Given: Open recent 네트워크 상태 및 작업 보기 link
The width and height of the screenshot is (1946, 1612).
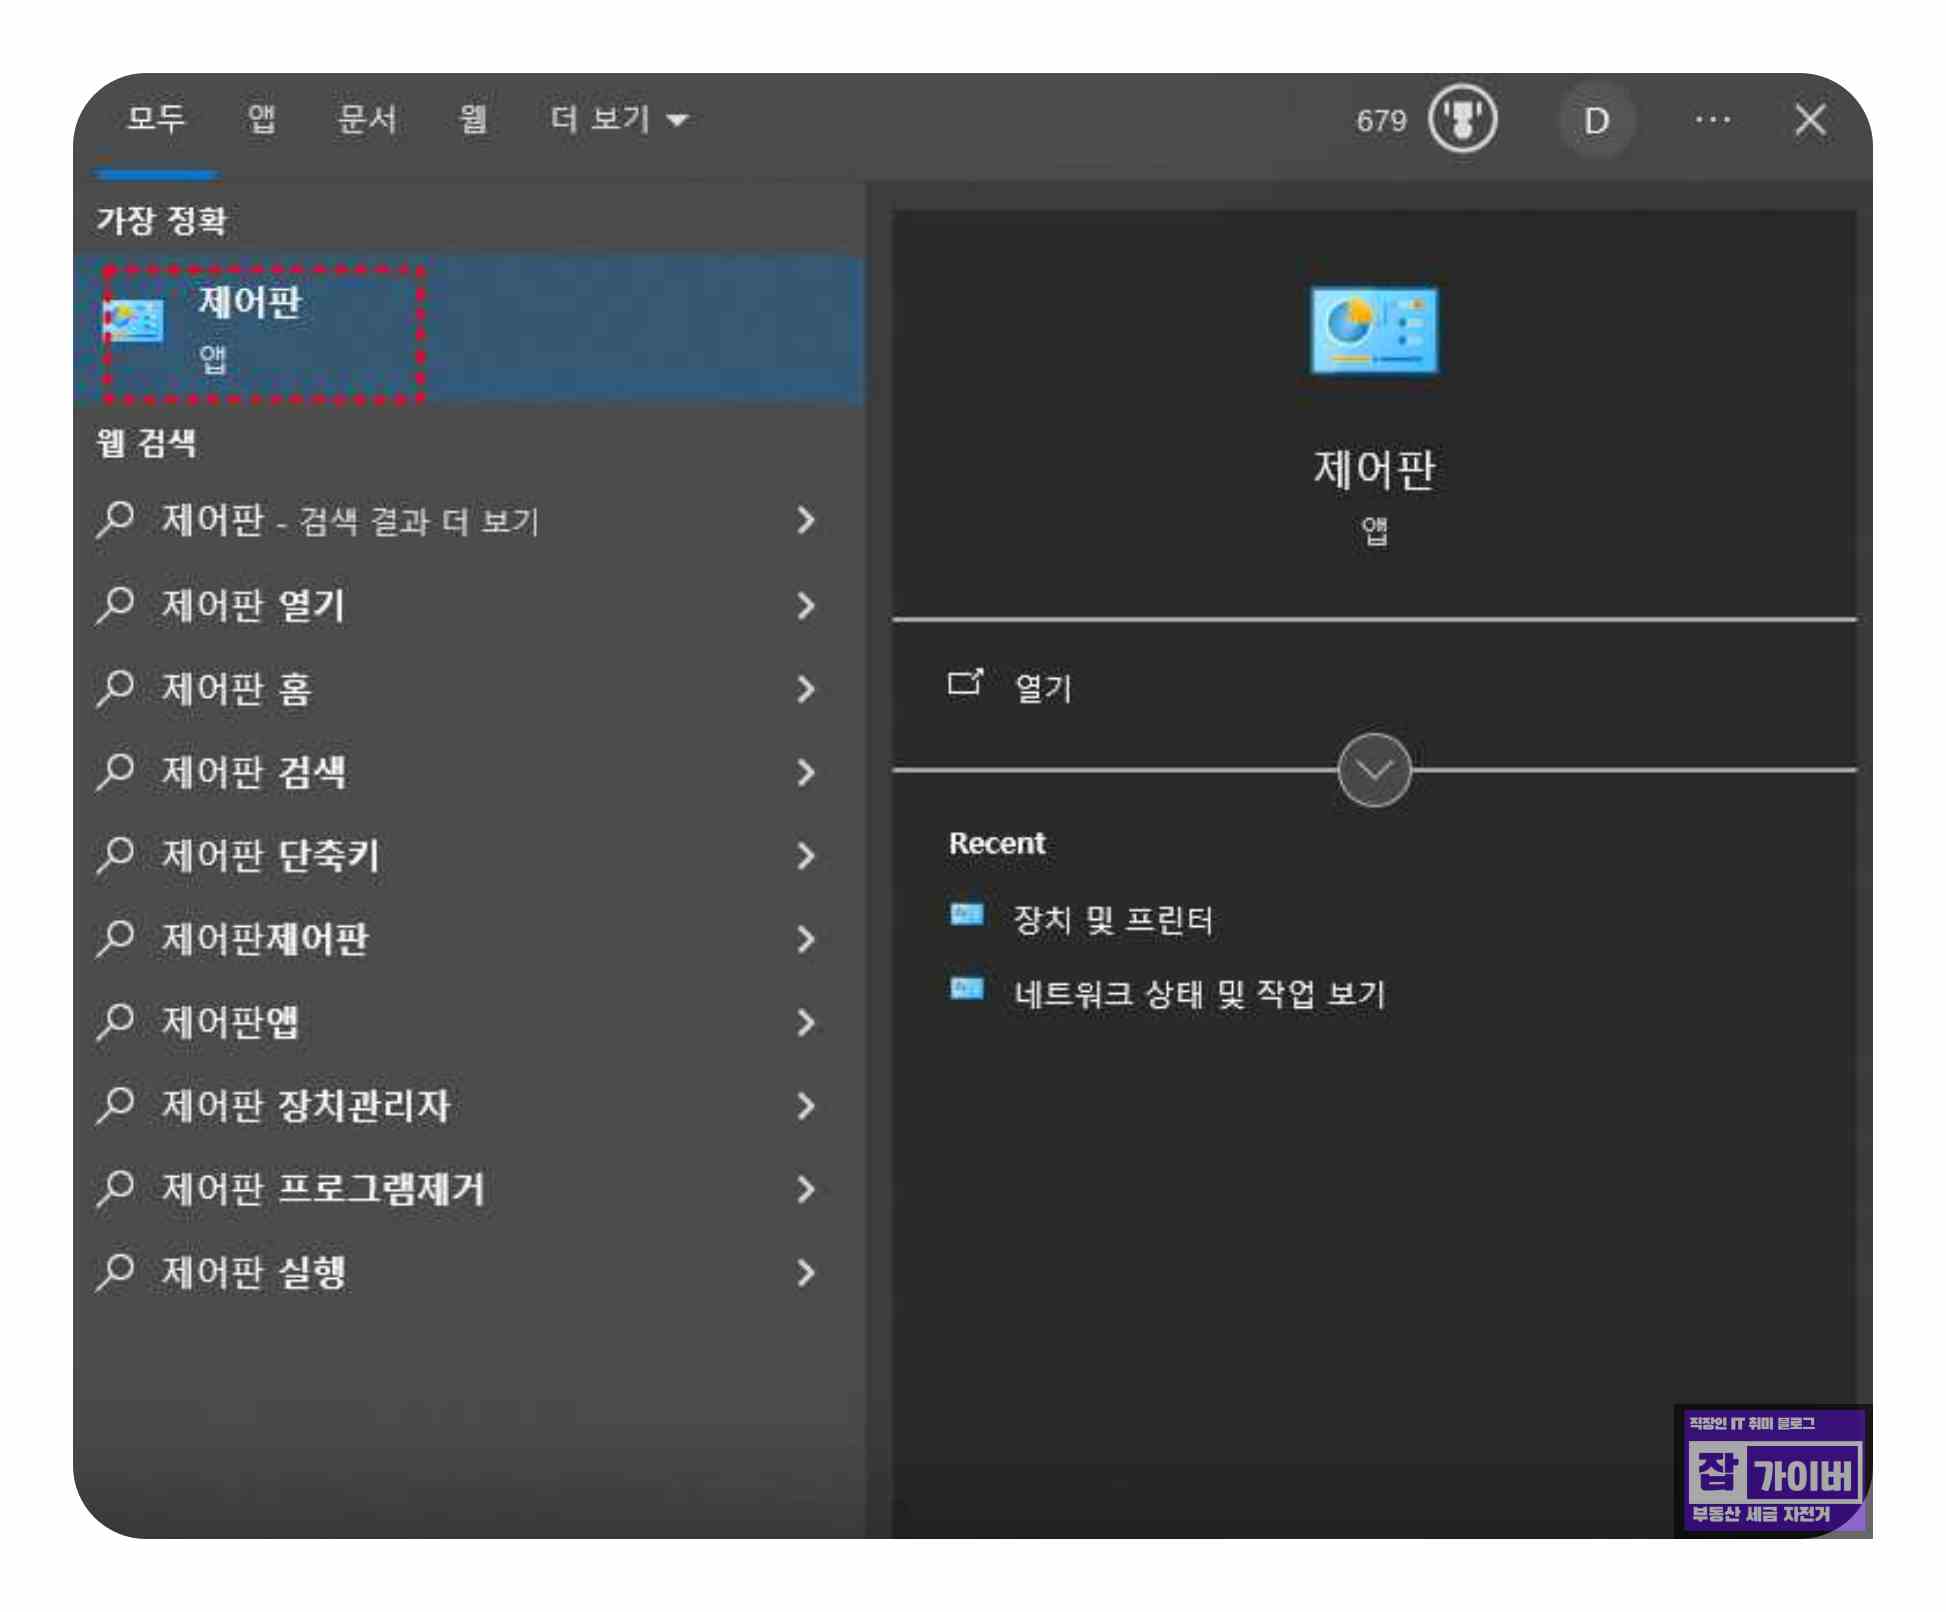Looking at the screenshot, I should point(1198,994).
